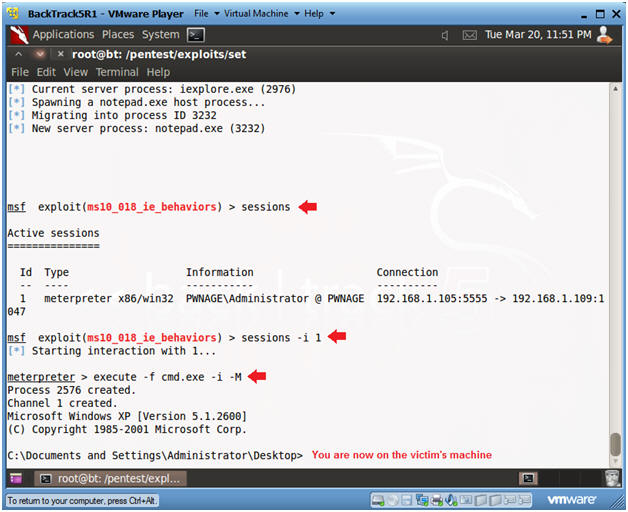The image size is (628, 512).
Task: Click VMware network adapter icon
Action: (422, 500)
